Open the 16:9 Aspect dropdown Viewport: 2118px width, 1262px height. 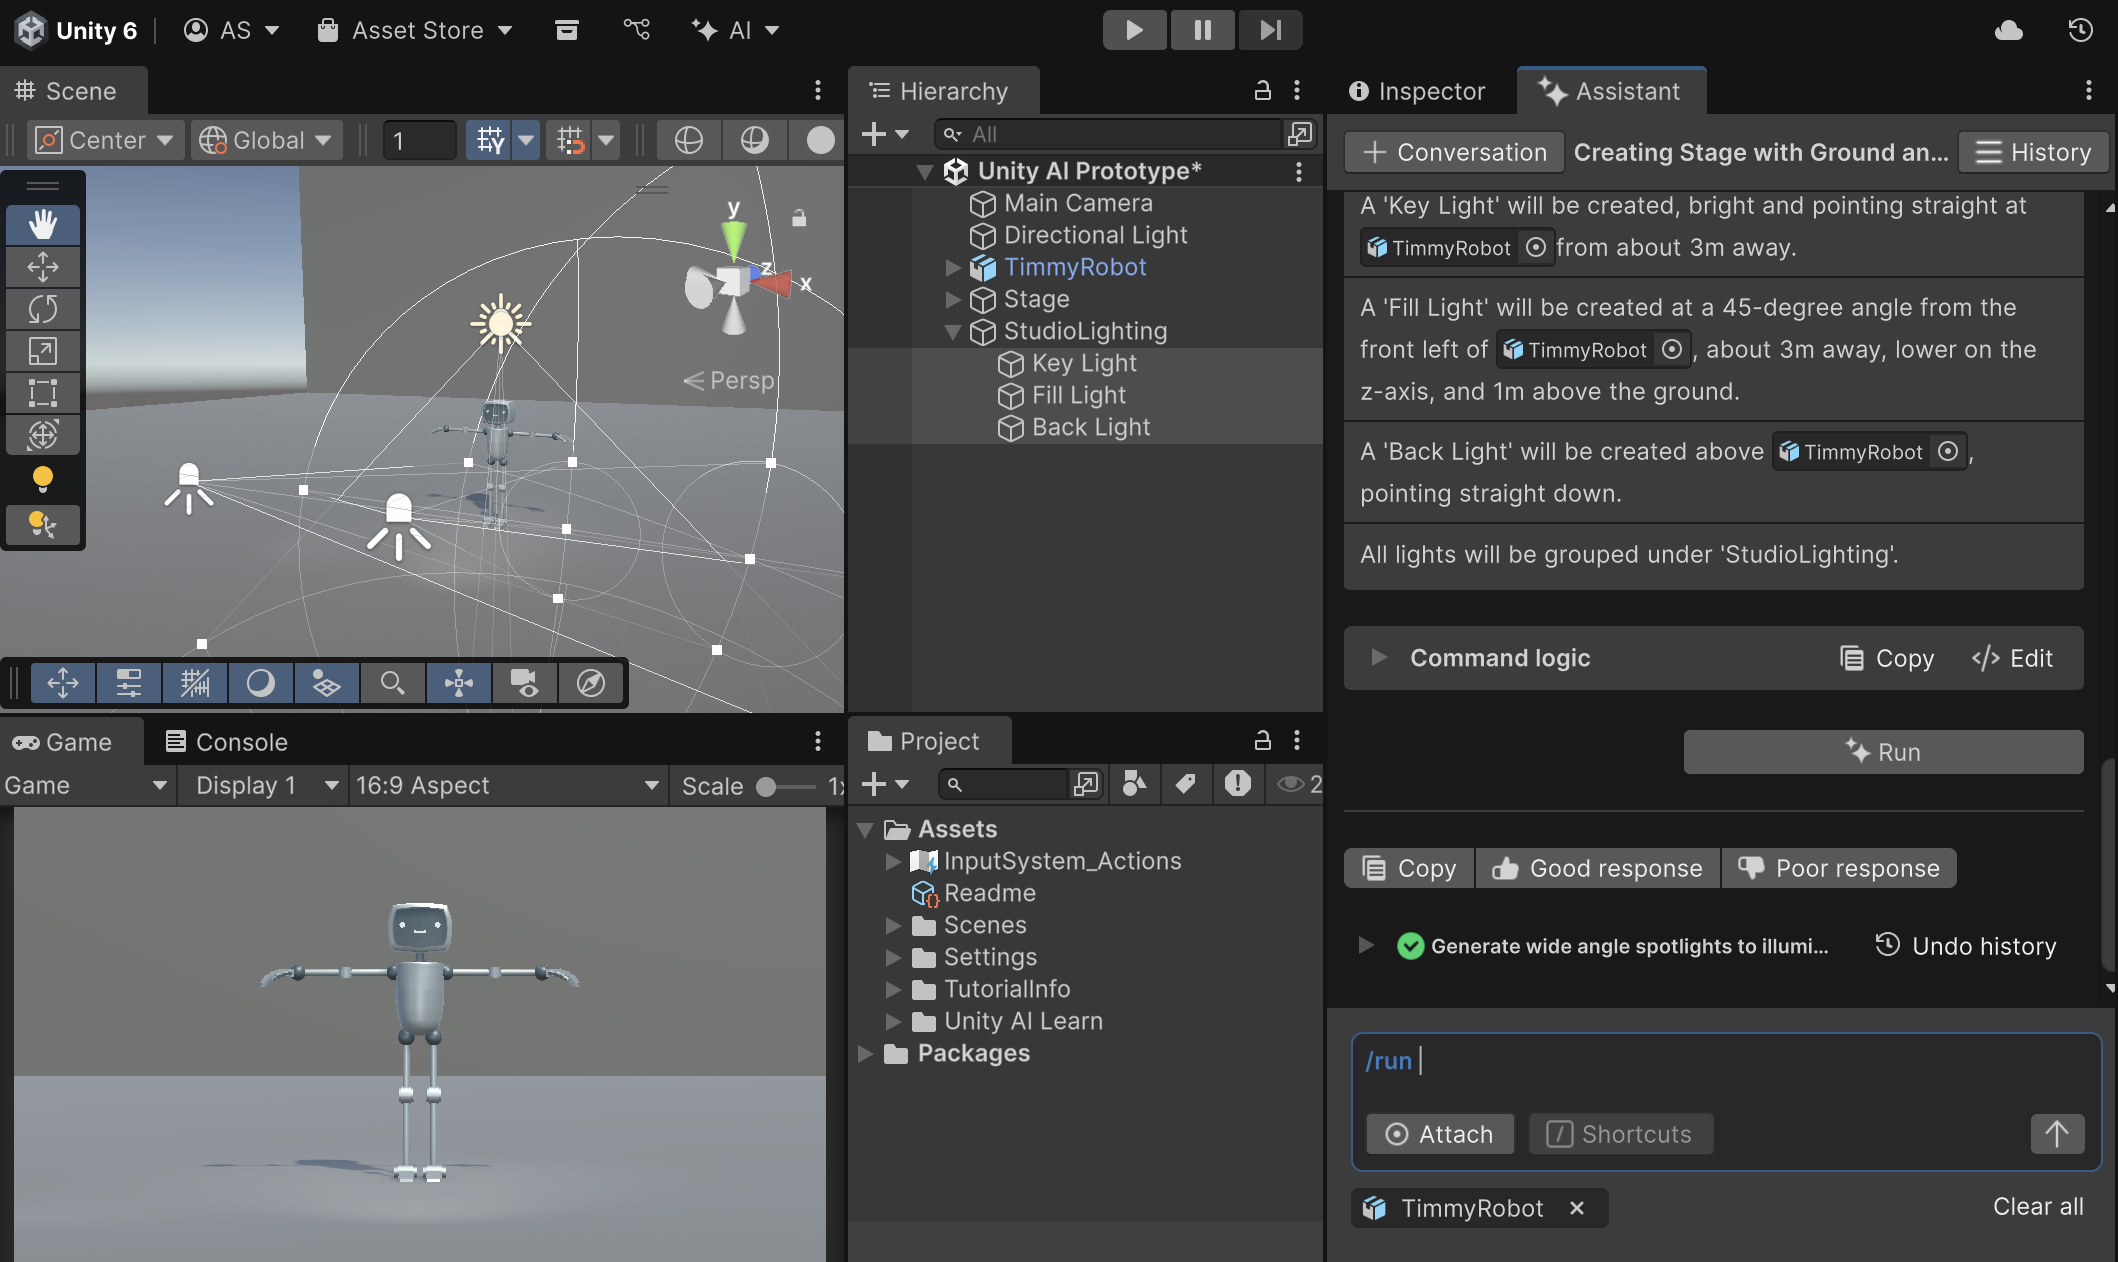(507, 786)
